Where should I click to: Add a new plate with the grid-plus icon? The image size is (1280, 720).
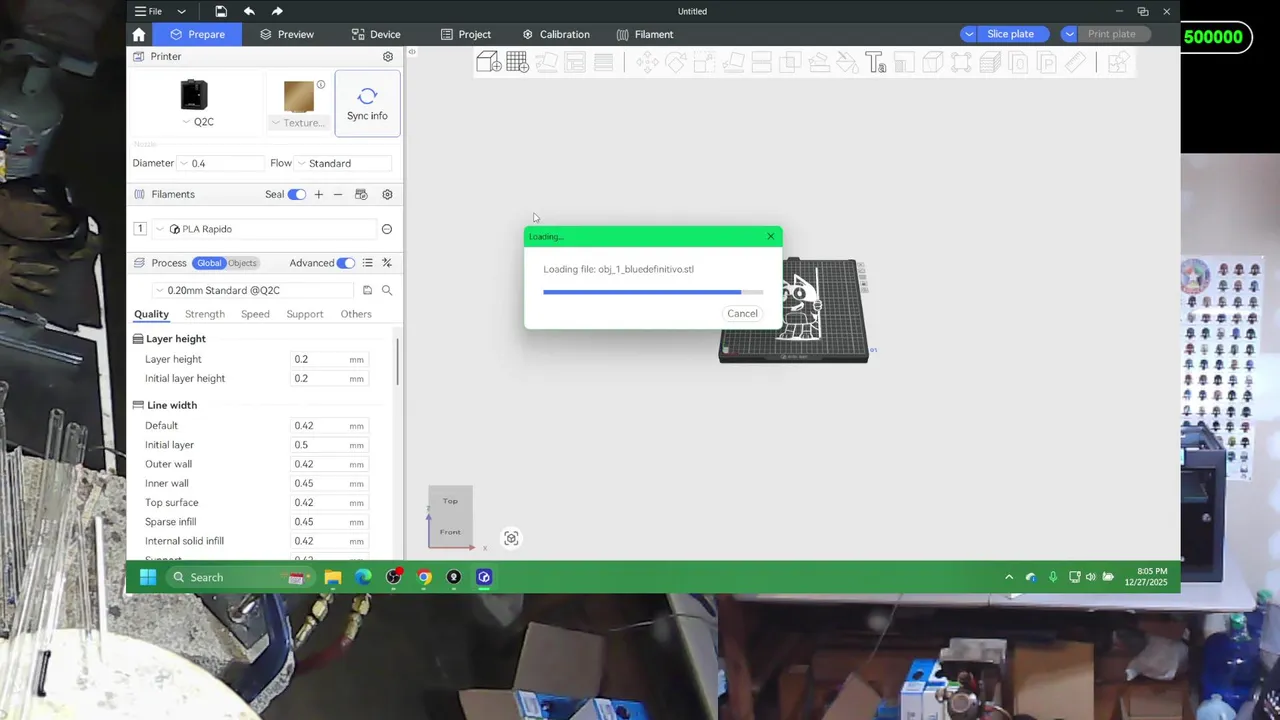(517, 62)
